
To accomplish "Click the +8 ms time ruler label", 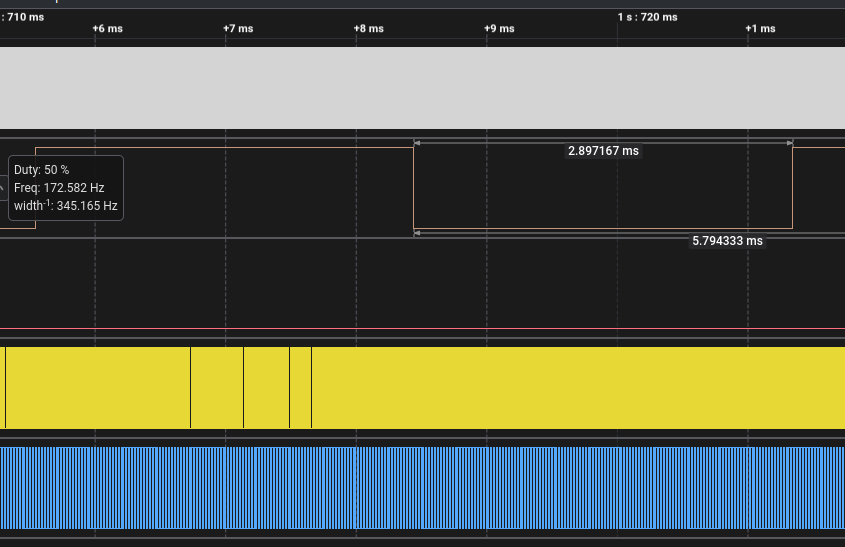I will (x=368, y=28).
